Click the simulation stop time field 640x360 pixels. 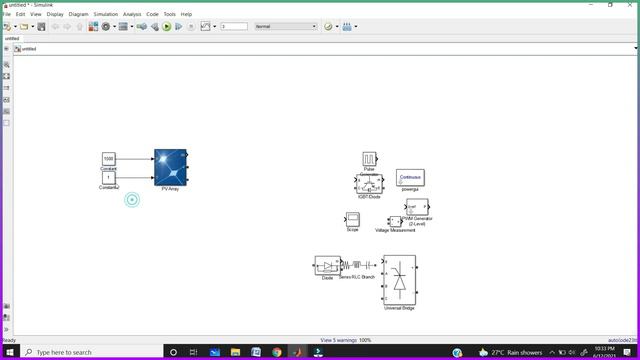234,27
